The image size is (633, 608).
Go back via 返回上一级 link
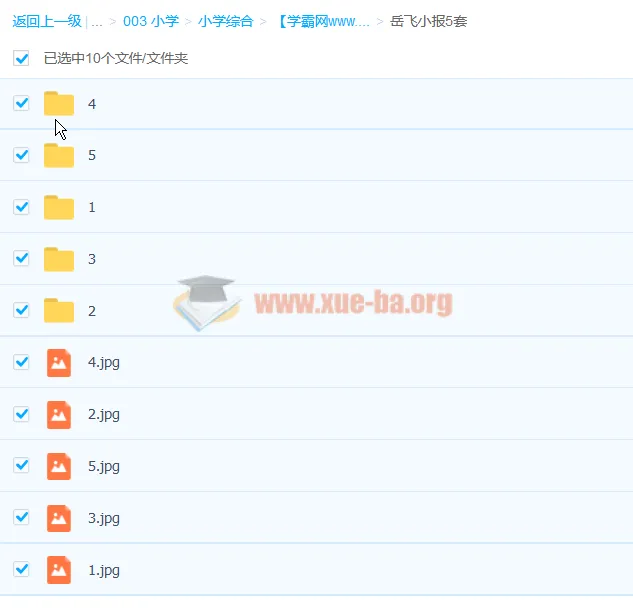[46, 20]
